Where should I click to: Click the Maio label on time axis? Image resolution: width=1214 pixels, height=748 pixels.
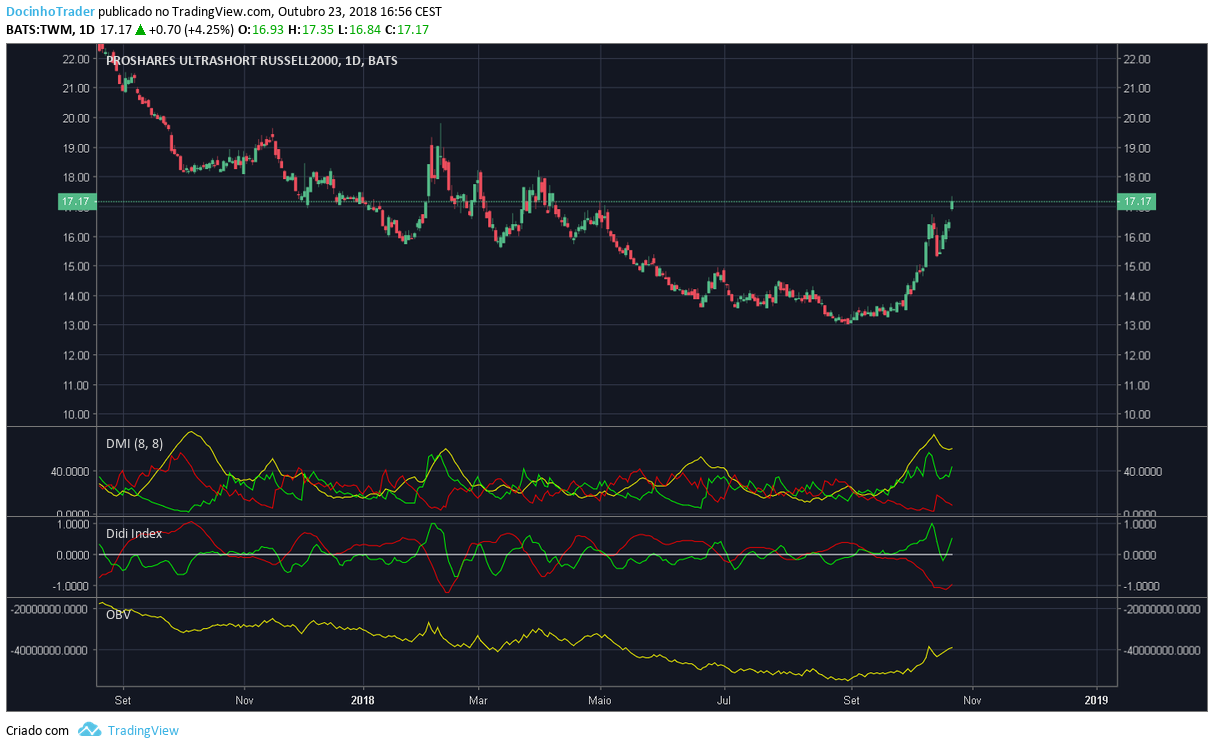click(x=599, y=701)
